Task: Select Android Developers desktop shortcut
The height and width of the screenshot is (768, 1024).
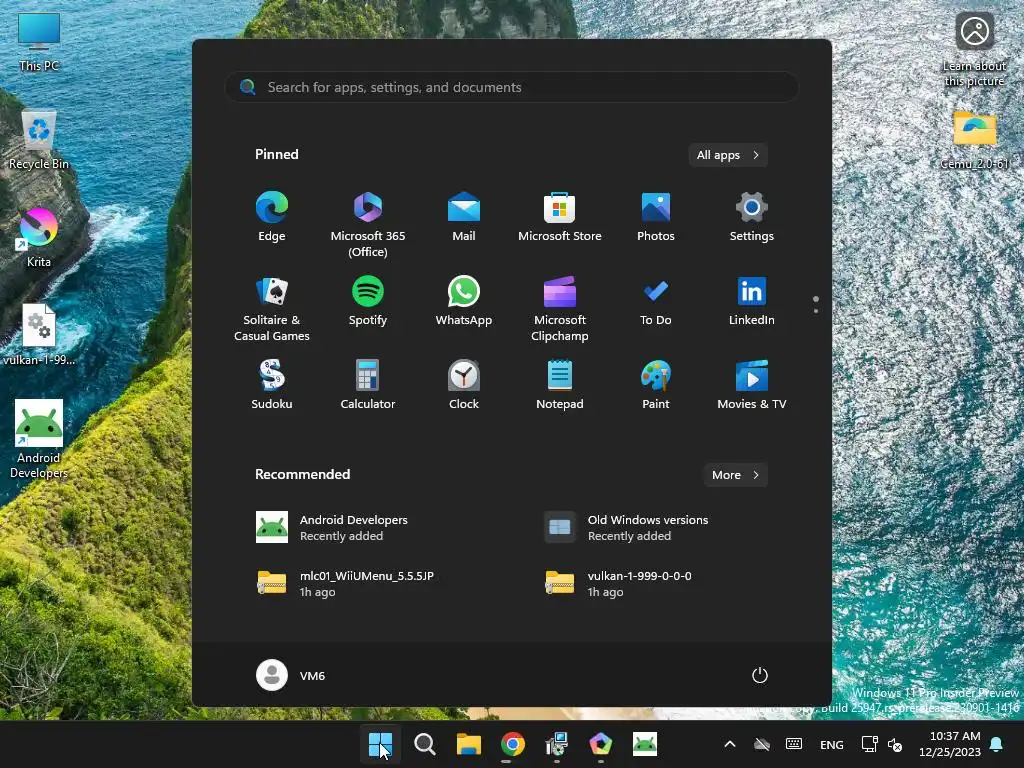Action: (x=39, y=439)
